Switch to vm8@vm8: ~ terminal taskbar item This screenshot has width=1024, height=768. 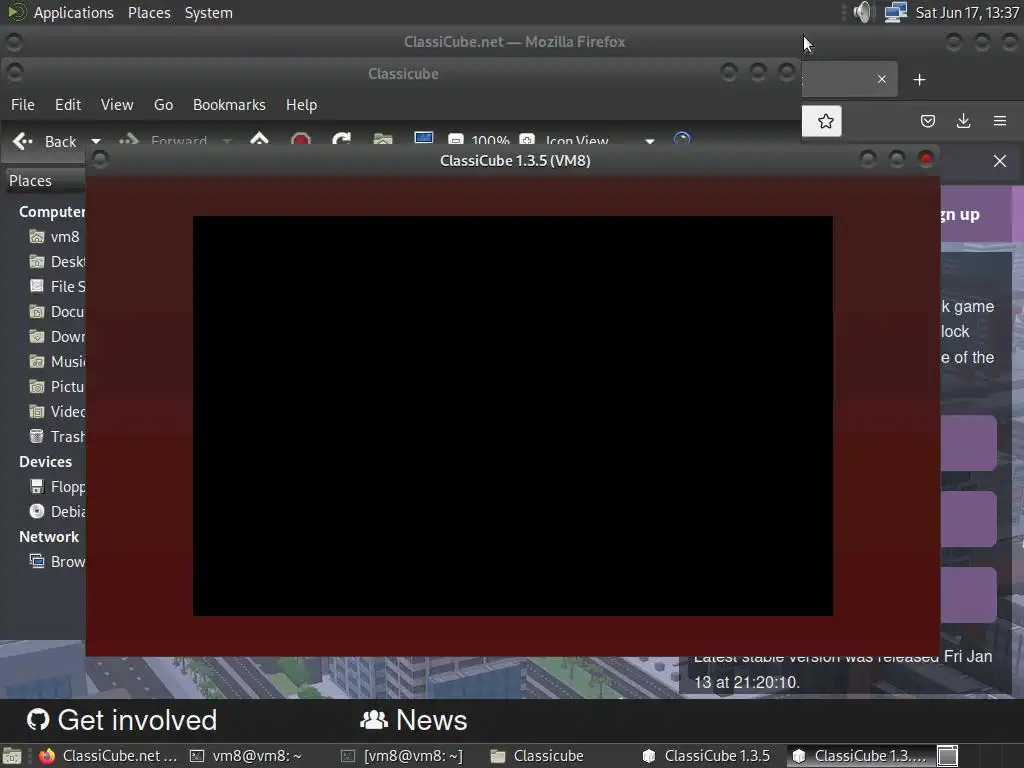[x=246, y=756]
